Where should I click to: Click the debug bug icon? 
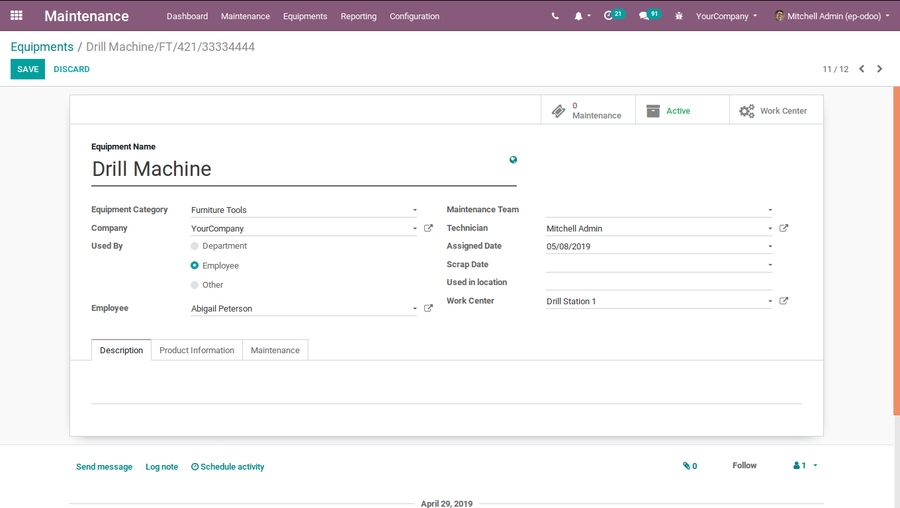click(679, 16)
